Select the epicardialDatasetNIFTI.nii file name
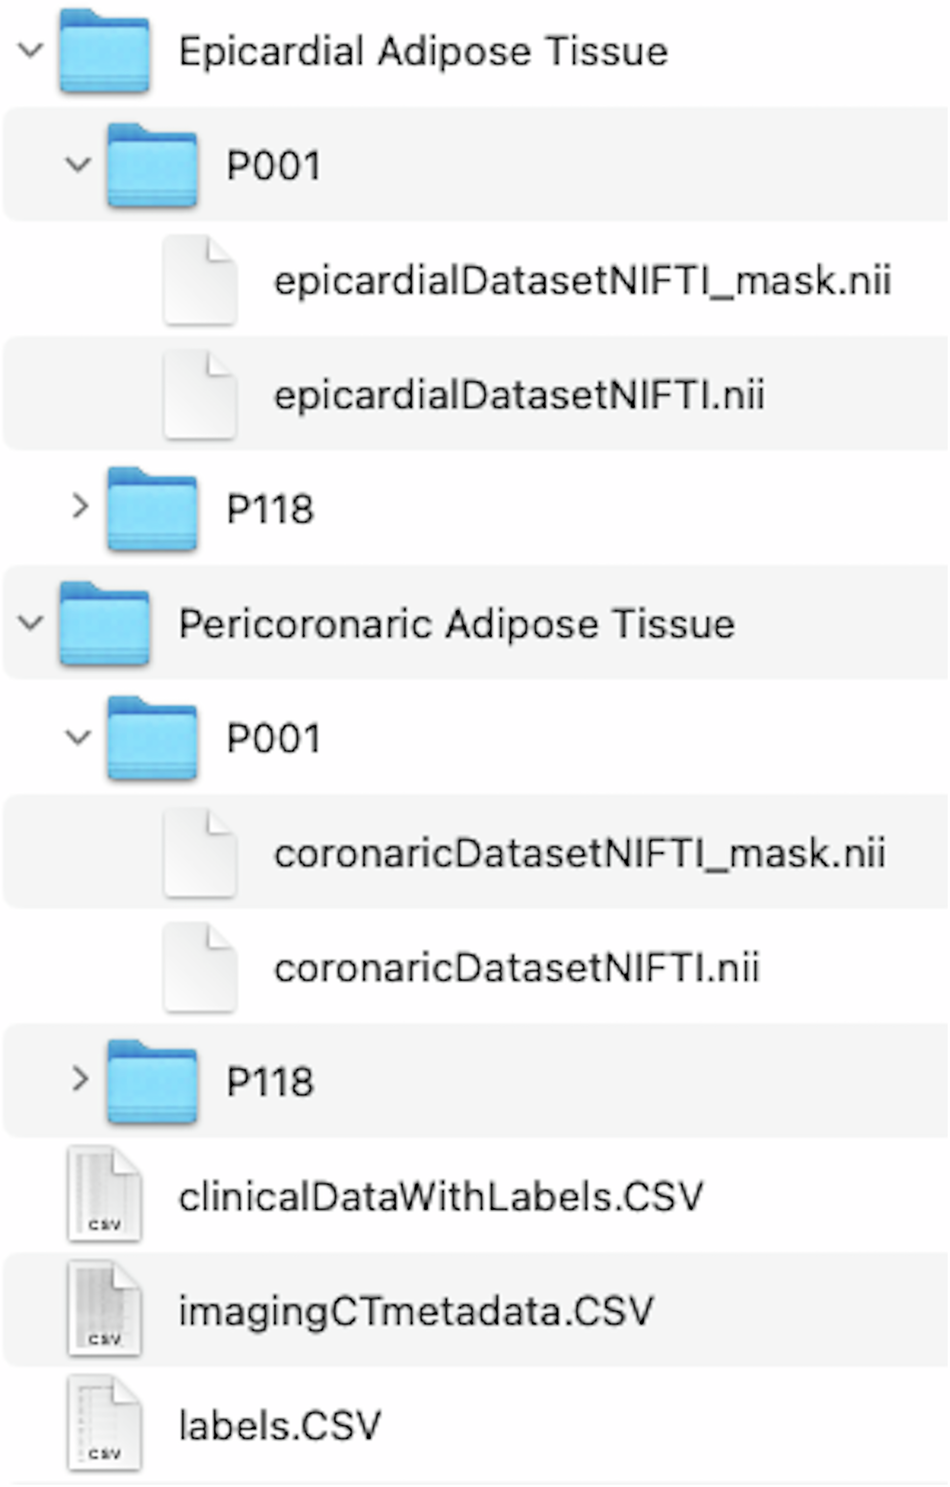The image size is (950, 1487). (x=519, y=395)
